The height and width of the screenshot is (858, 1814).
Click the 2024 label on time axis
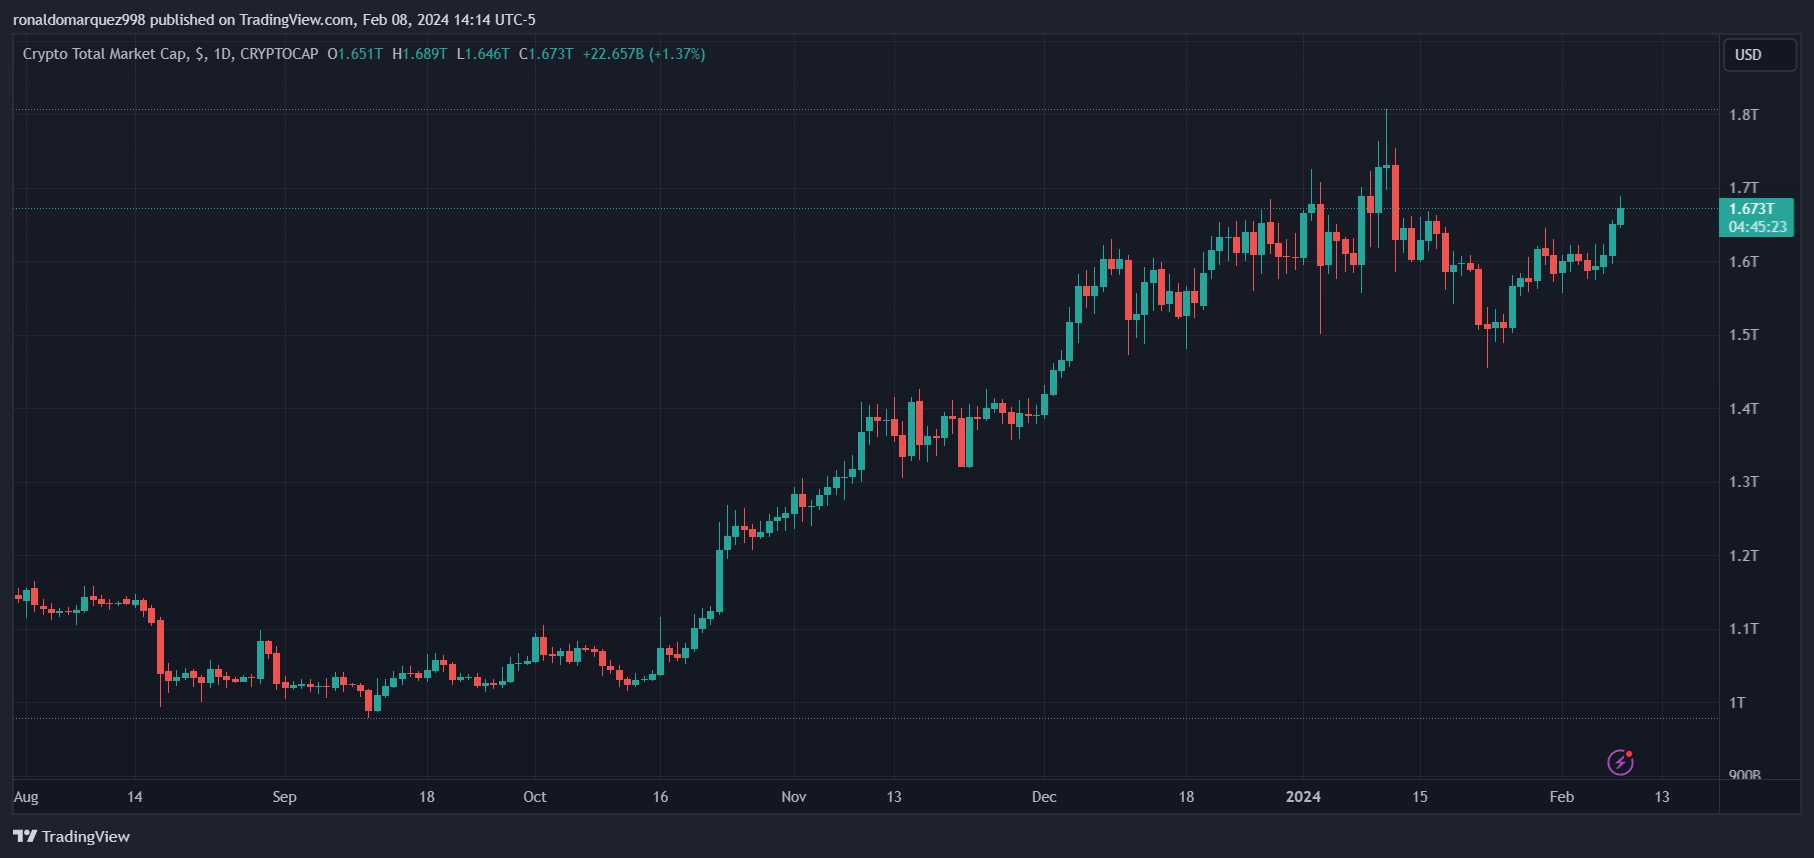[x=1303, y=797]
